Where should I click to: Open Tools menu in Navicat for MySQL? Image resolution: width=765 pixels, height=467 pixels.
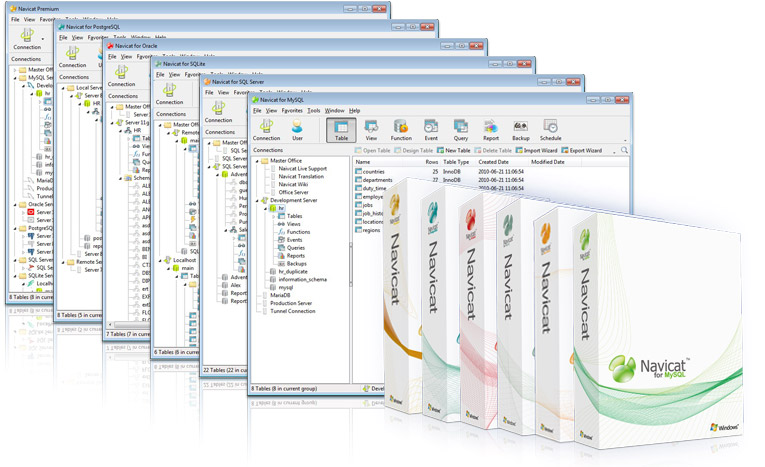click(314, 111)
